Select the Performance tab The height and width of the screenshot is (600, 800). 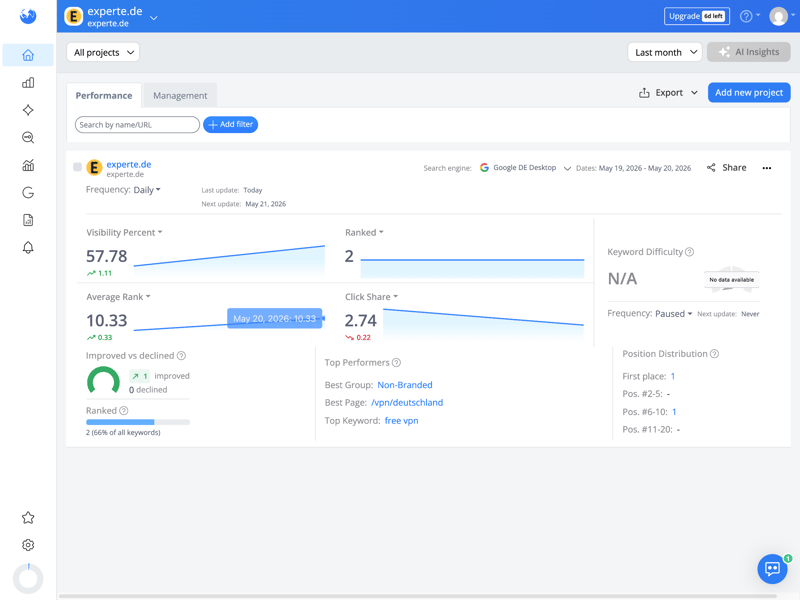pyautogui.click(x=104, y=95)
